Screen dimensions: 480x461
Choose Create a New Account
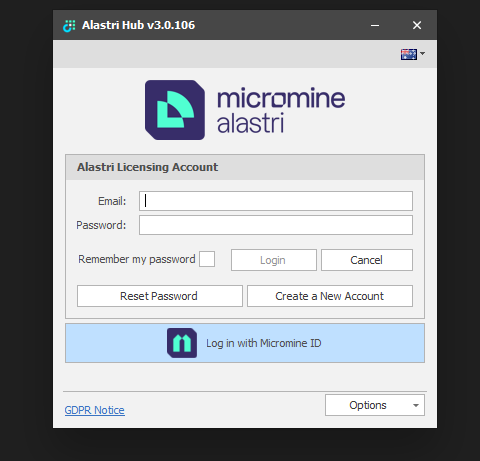330,296
